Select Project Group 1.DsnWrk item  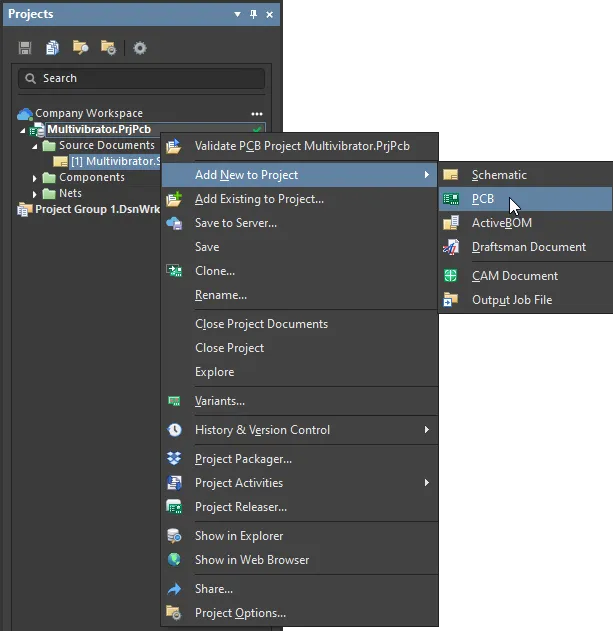pyautogui.click(x=97, y=209)
